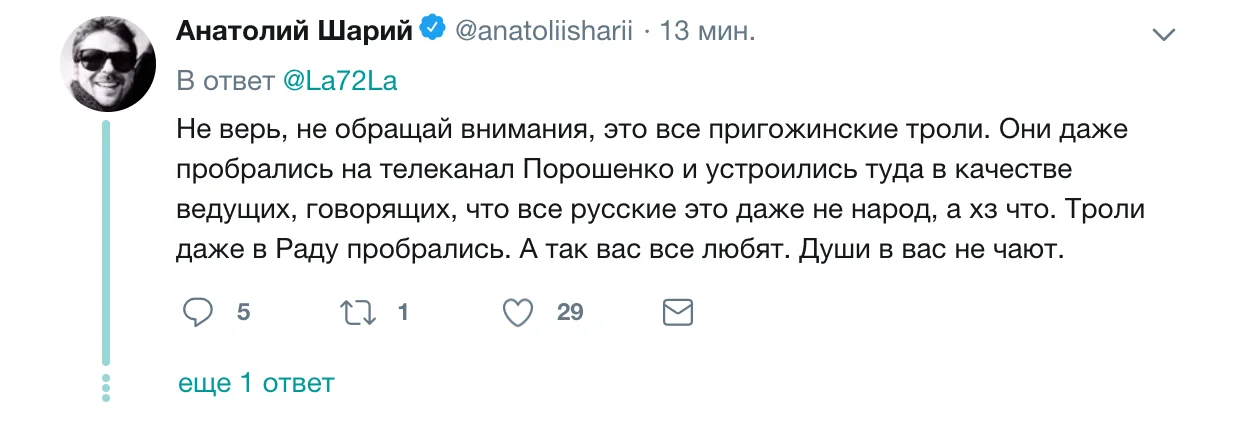Click the sentence Души в вас не чают
1248x426 pixels.
coord(929,250)
